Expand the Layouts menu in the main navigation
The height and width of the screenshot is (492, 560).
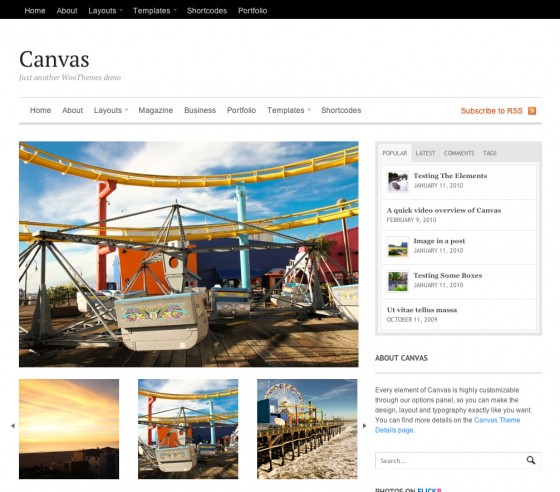(111, 110)
